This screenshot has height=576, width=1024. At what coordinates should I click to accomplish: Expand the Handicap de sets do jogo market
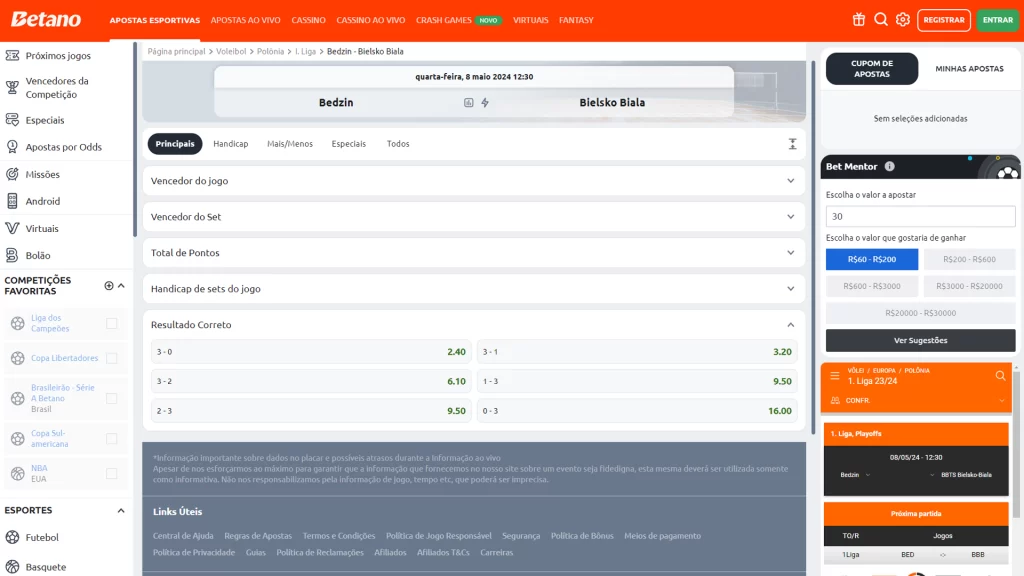474,289
